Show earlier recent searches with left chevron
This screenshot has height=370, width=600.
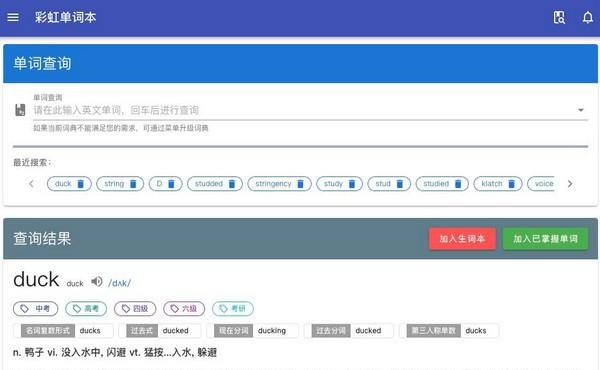pos(31,184)
